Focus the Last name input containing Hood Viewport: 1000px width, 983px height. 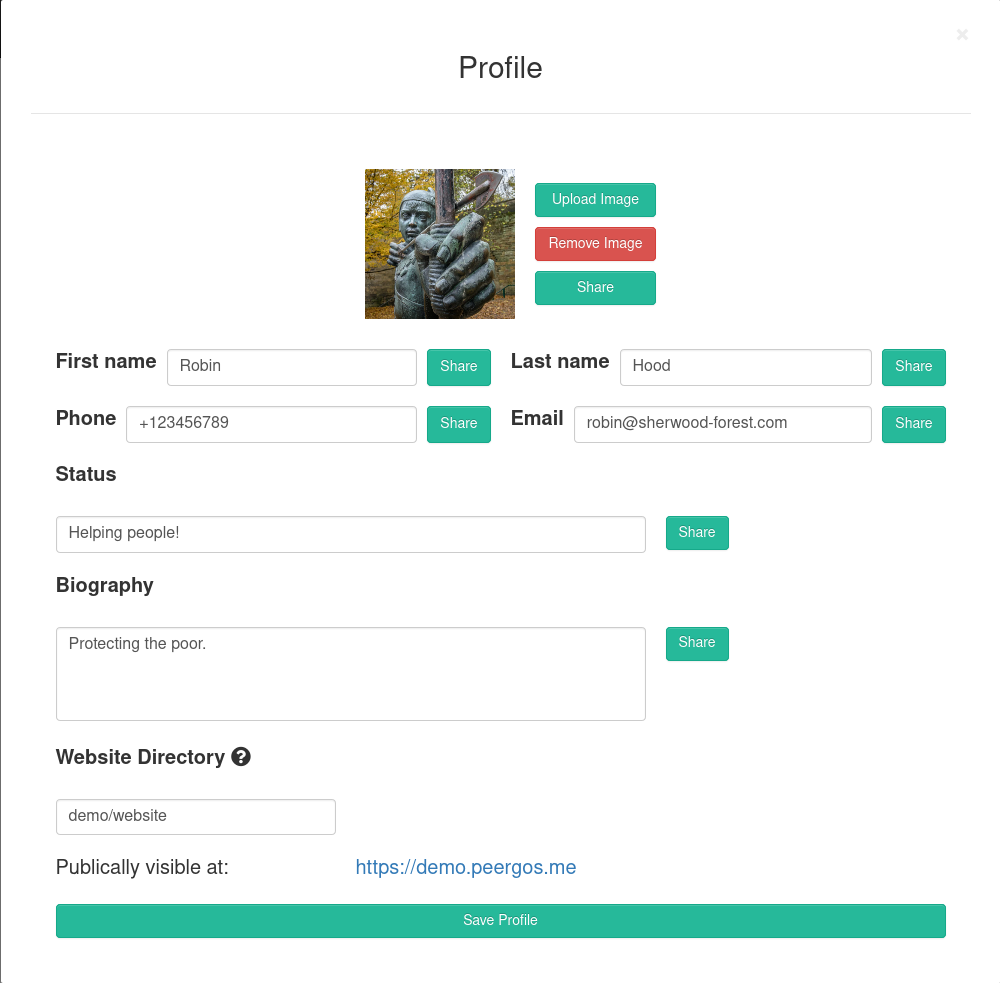point(746,367)
